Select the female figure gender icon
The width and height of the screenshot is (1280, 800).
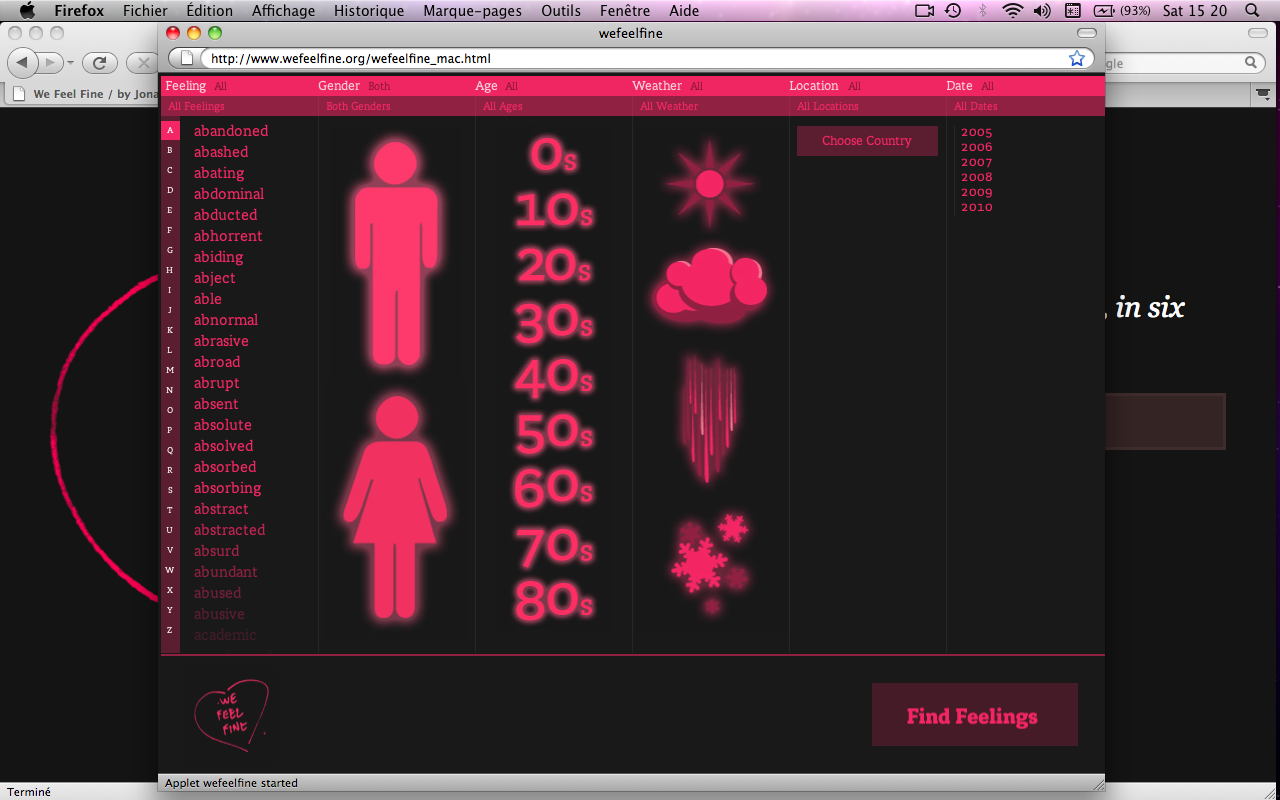pyautogui.click(x=396, y=506)
